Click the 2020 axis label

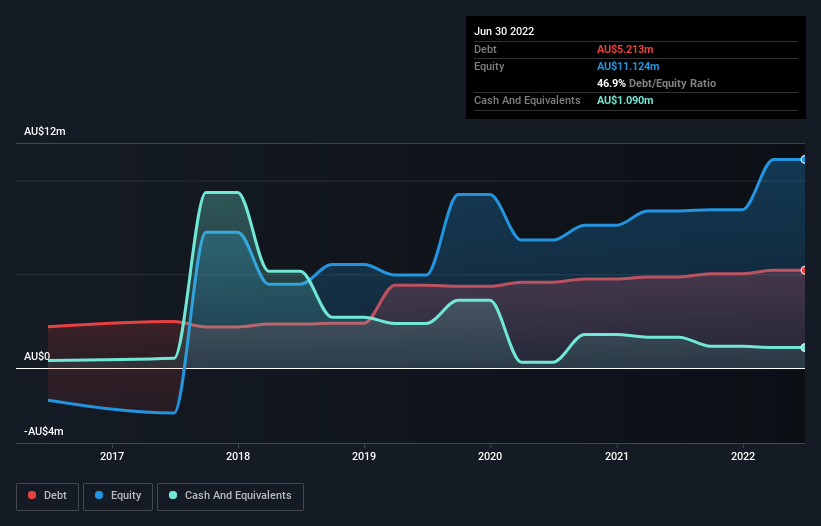click(490, 456)
